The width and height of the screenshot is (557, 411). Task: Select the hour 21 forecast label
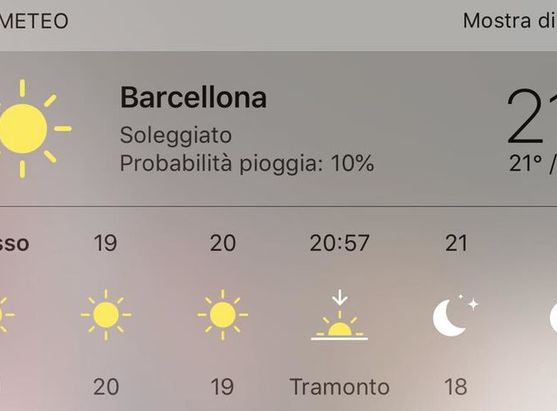[x=456, y=243]
